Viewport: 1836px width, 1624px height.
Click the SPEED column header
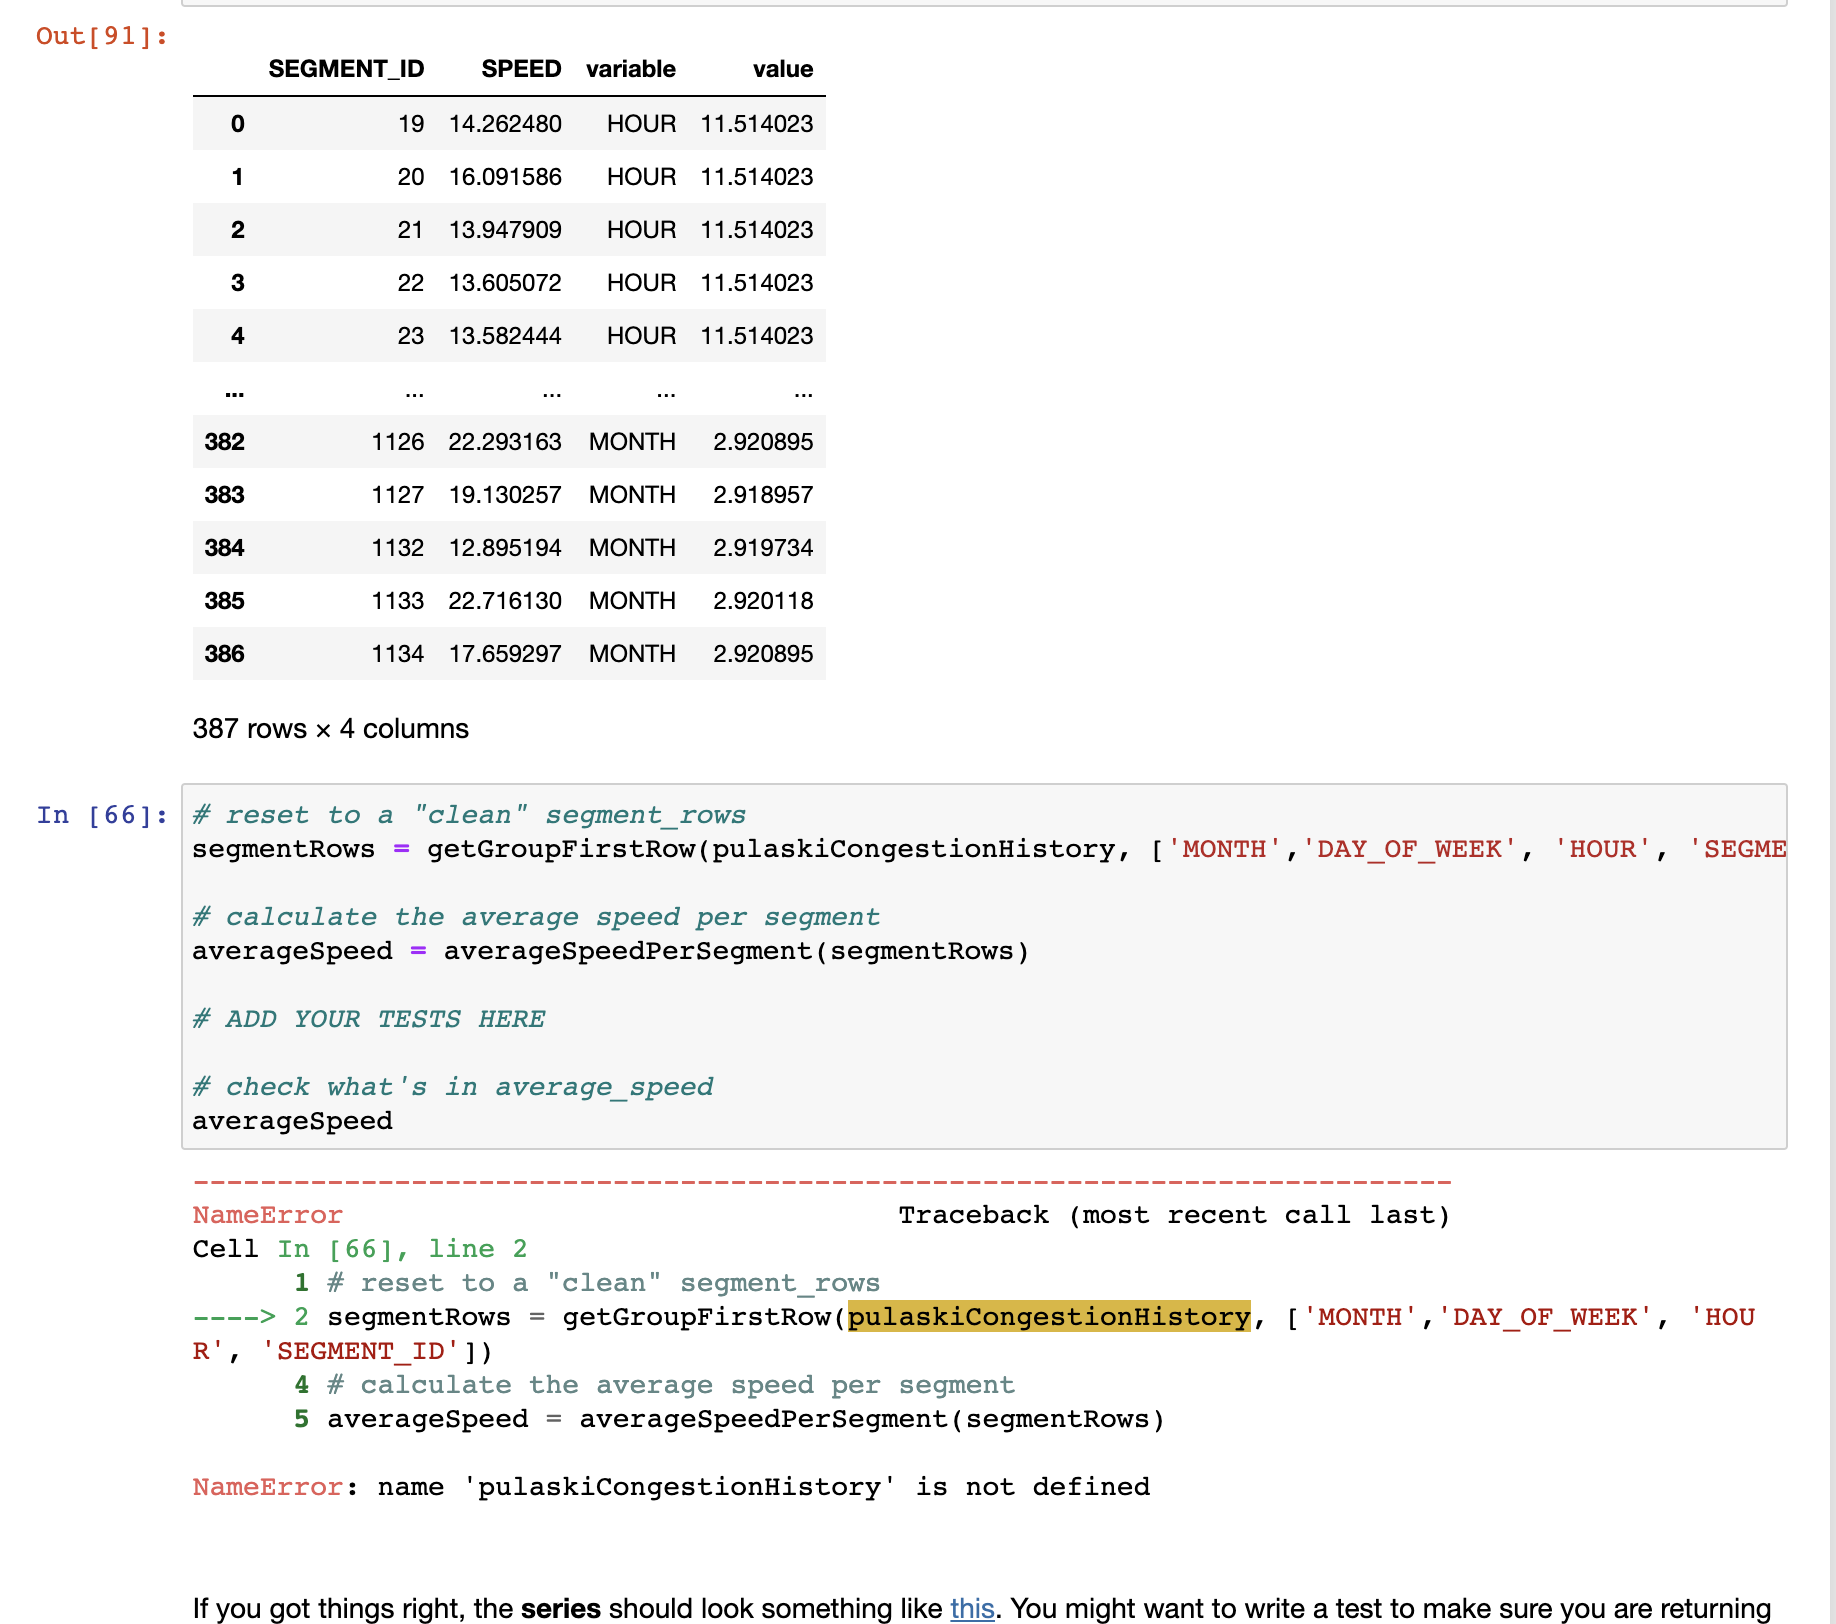coord(521,68)
